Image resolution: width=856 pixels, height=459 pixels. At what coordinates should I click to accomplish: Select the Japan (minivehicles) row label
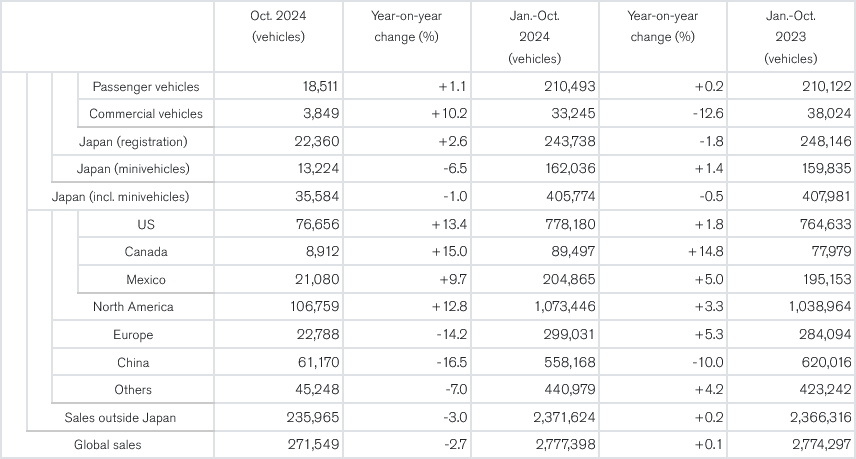[134, 169]
